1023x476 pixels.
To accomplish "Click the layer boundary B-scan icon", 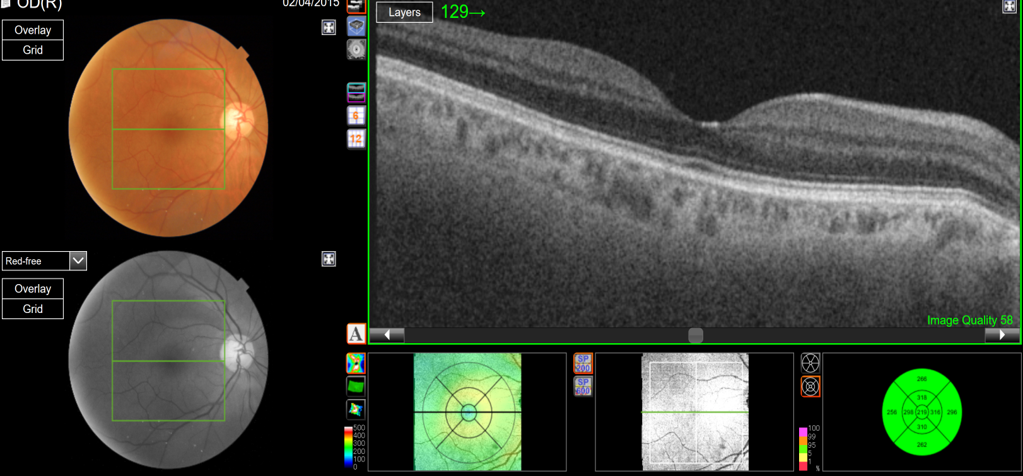I will click(x=356, y=92).
